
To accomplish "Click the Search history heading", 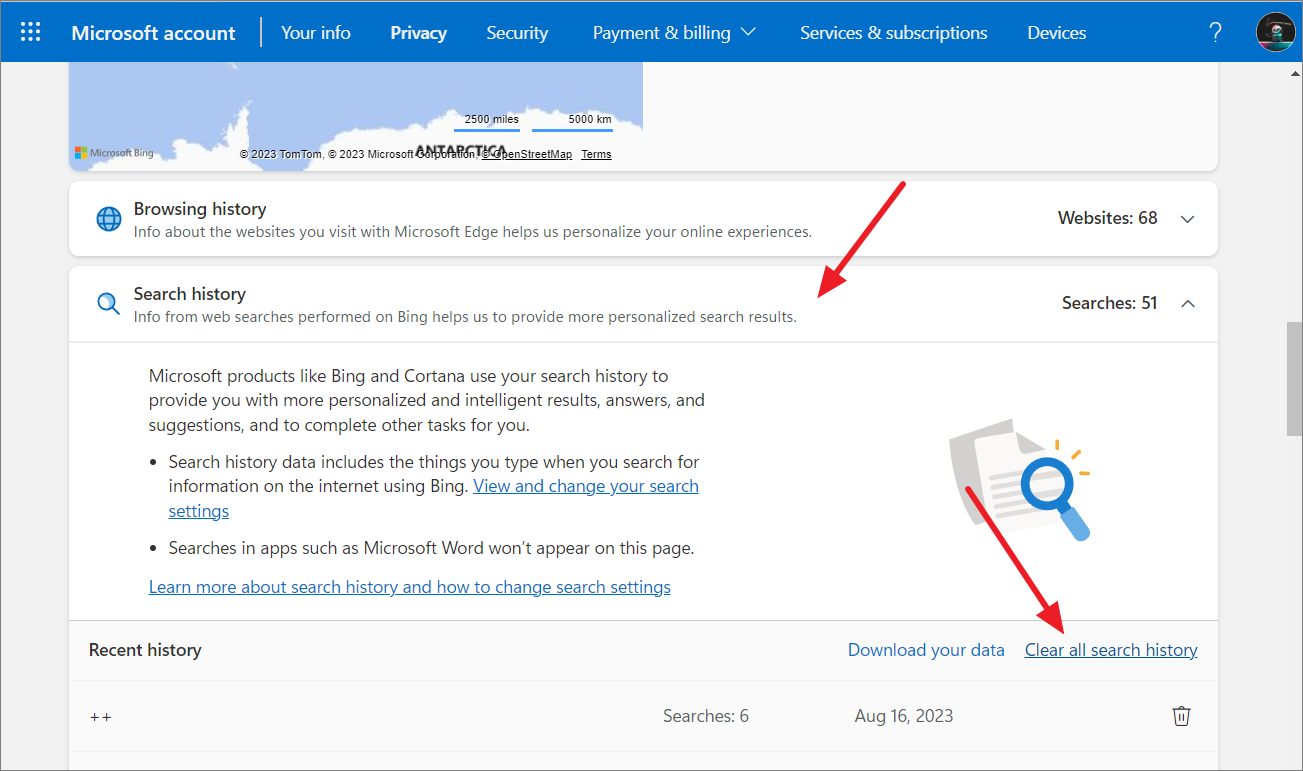I will pyautogui.click(x=190, y=294).
